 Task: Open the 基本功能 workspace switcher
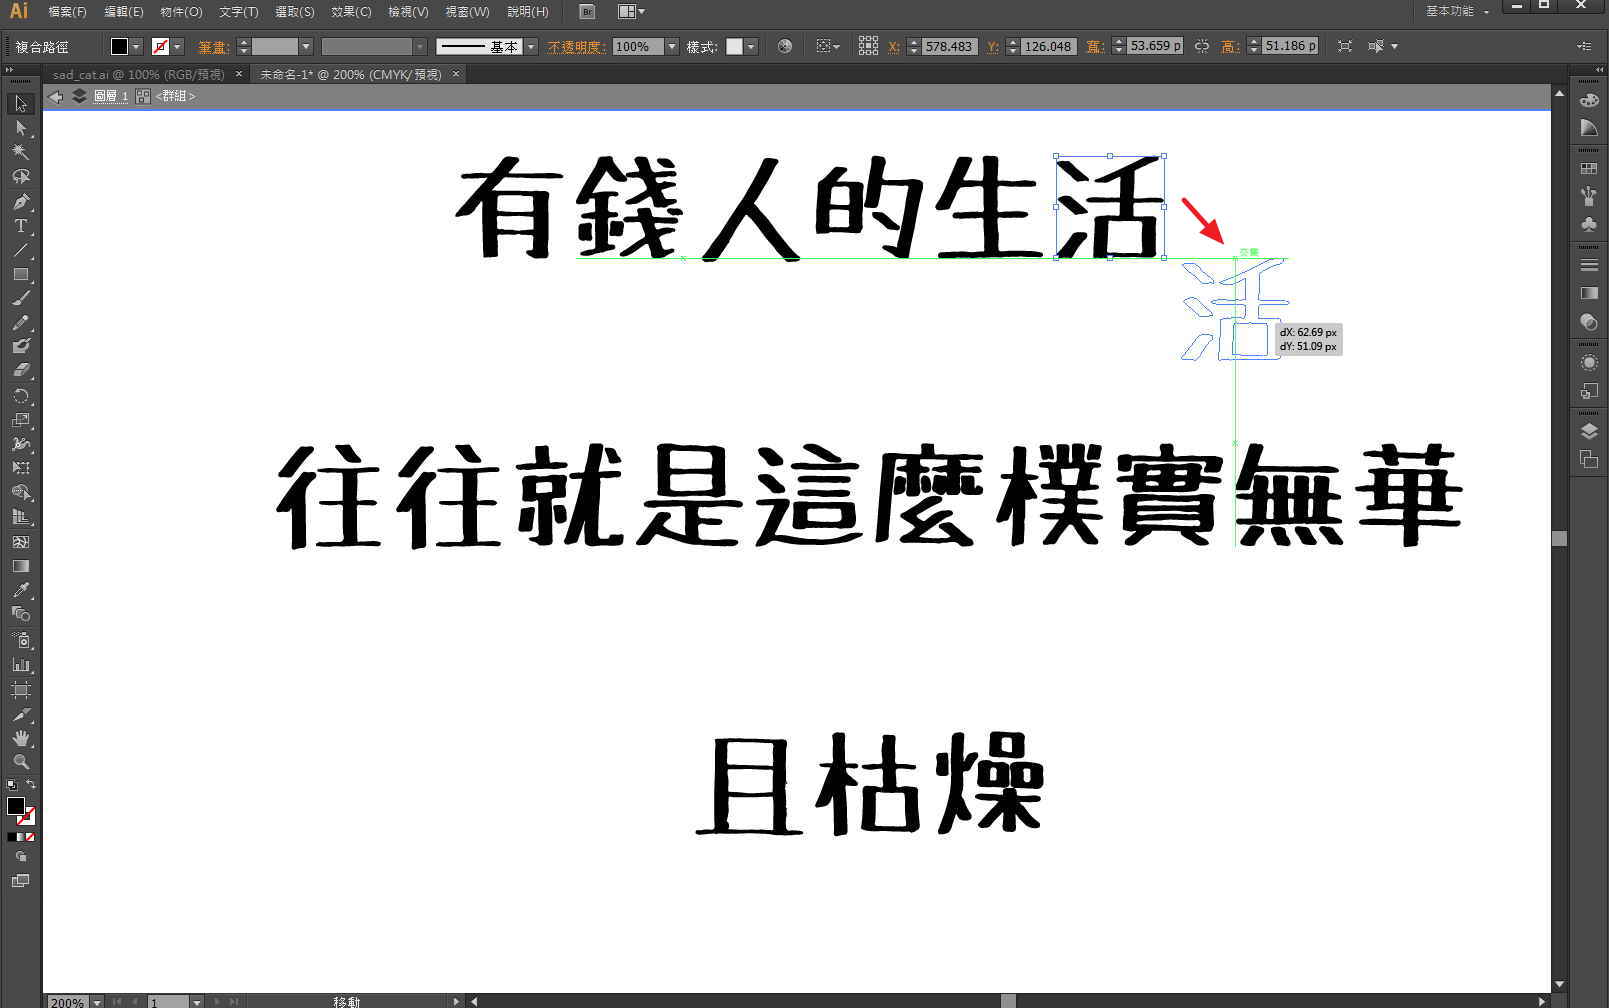(1457, 11)
